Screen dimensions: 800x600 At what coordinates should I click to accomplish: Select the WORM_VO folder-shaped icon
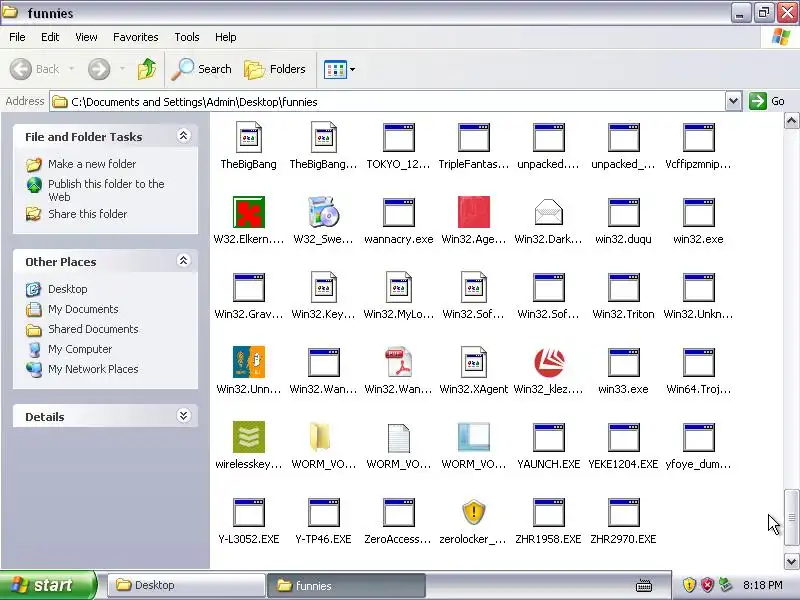[320, 437]
